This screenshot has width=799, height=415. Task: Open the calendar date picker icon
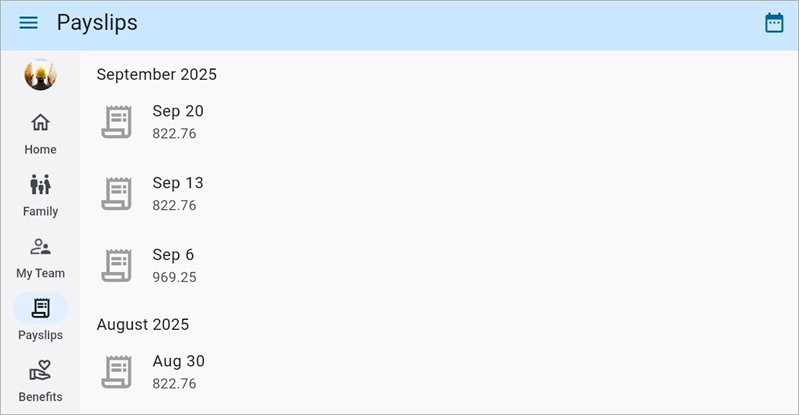pyautogui.click(x=774, y=23)
